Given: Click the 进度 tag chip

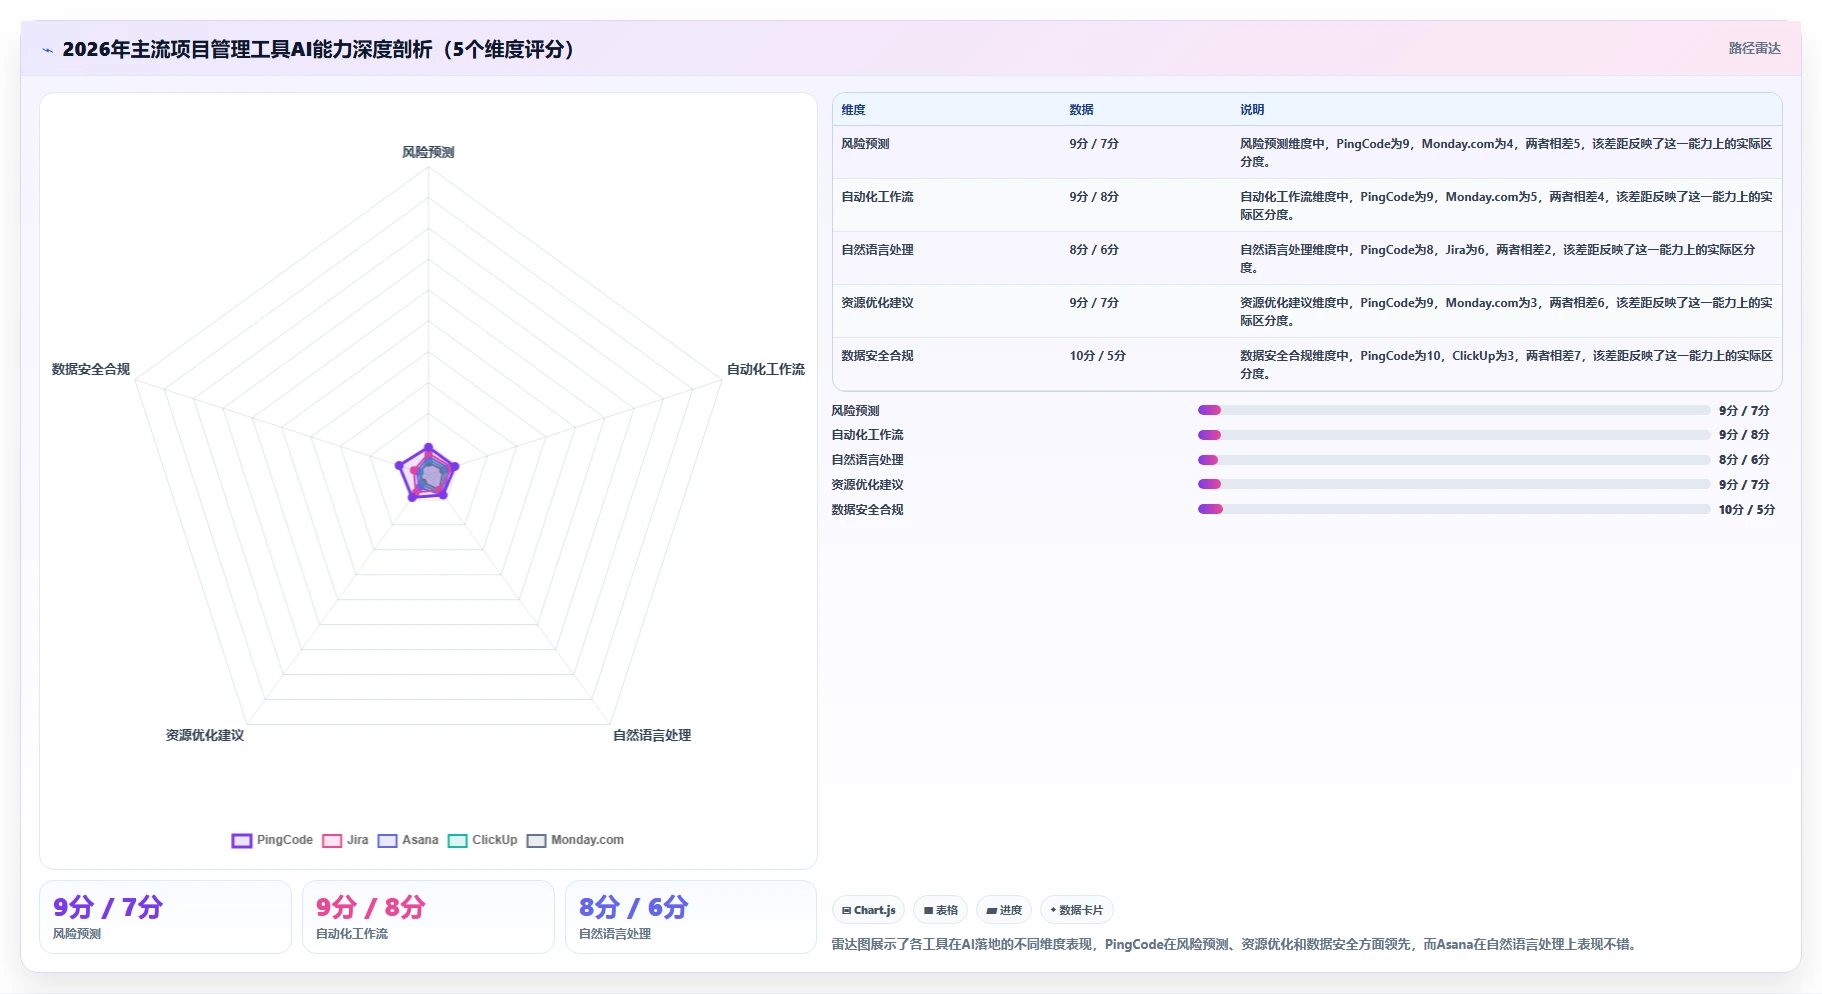Looking at the screenshot, I should point(1003,910).
